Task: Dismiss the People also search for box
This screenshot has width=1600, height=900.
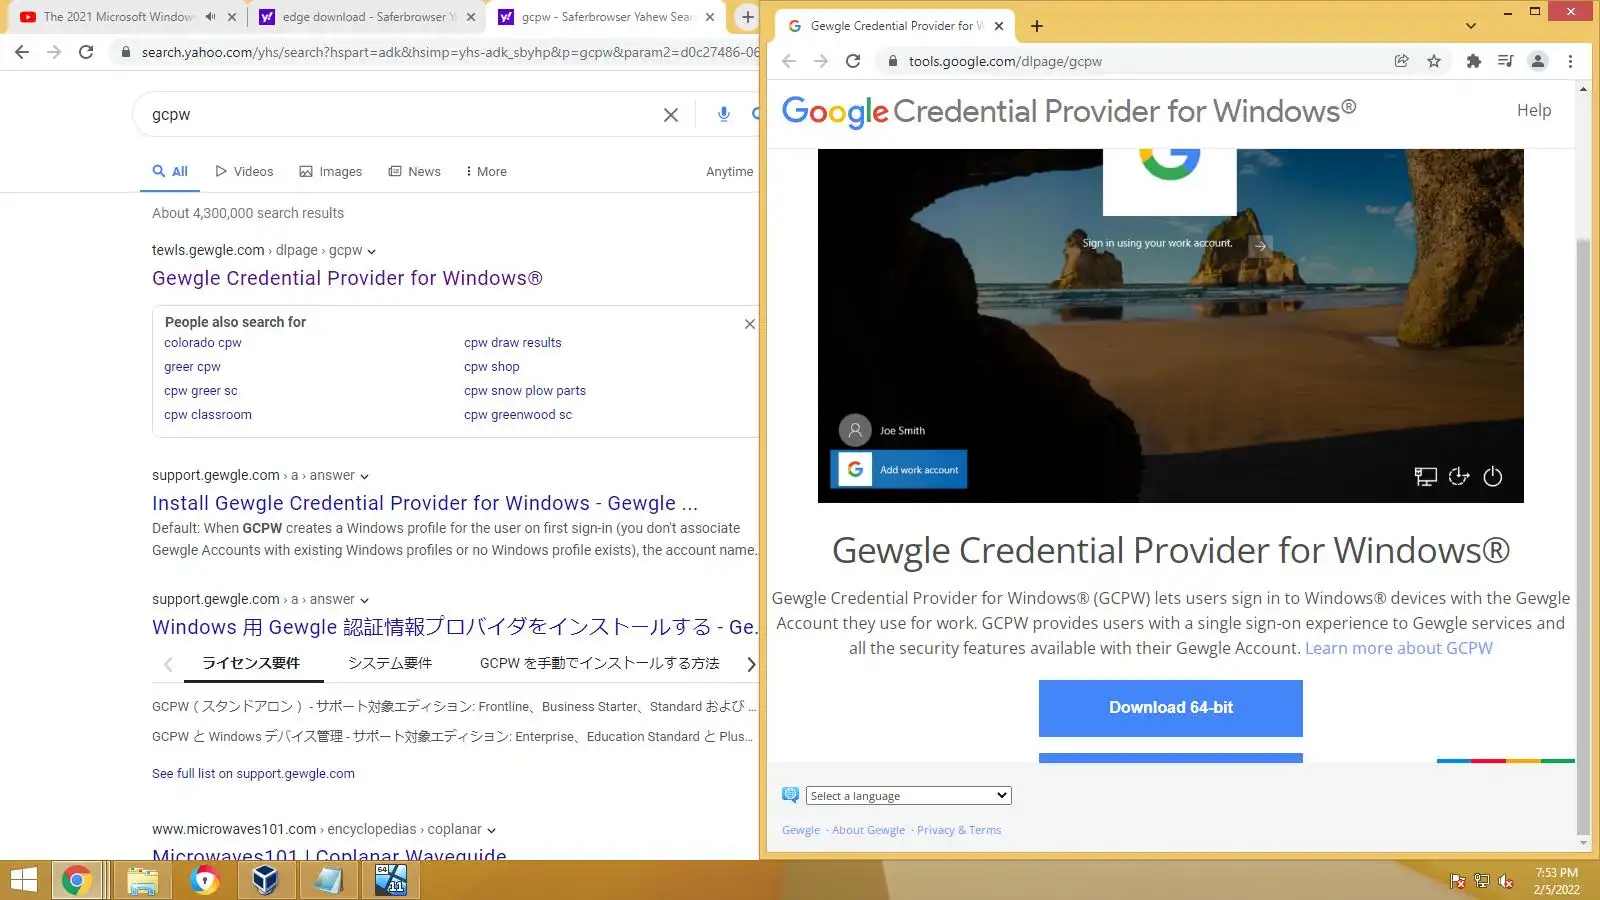Action: (x=750, y=324)
